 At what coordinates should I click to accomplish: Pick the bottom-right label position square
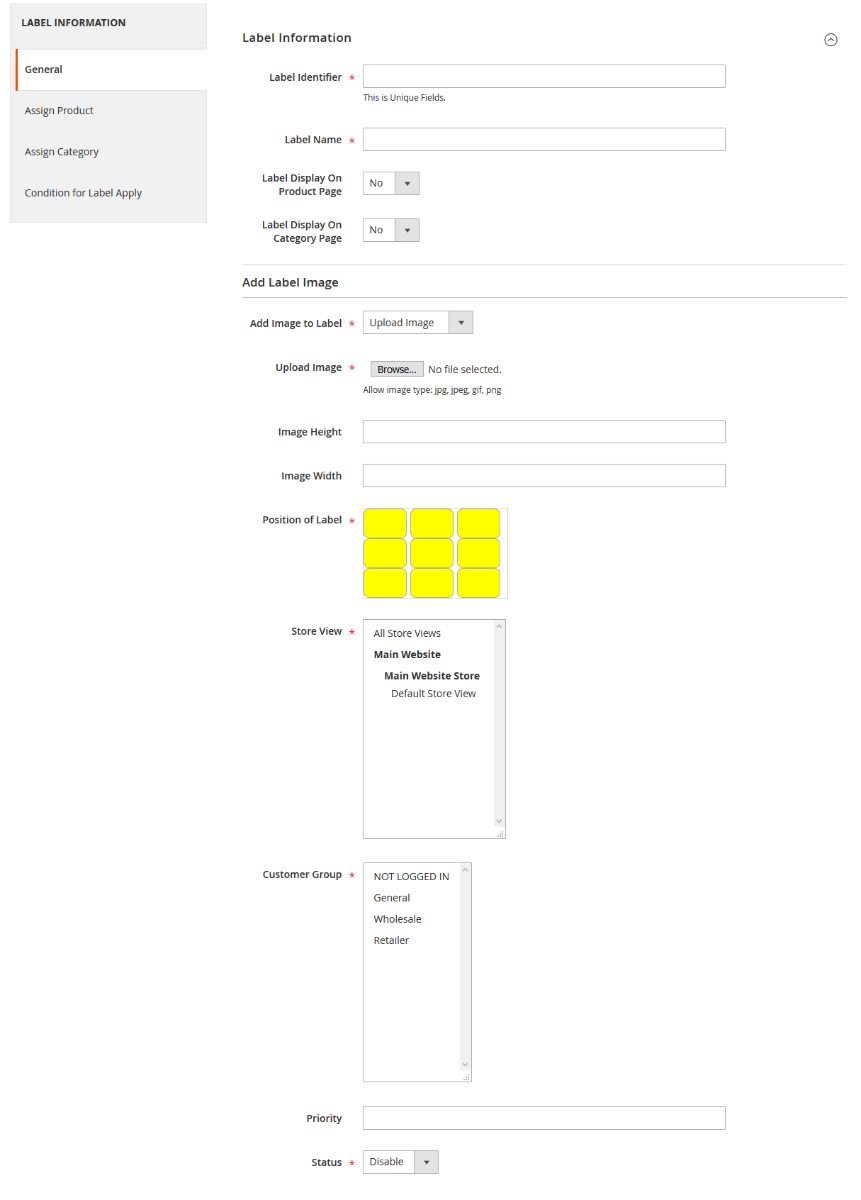(x=478, y=583)
